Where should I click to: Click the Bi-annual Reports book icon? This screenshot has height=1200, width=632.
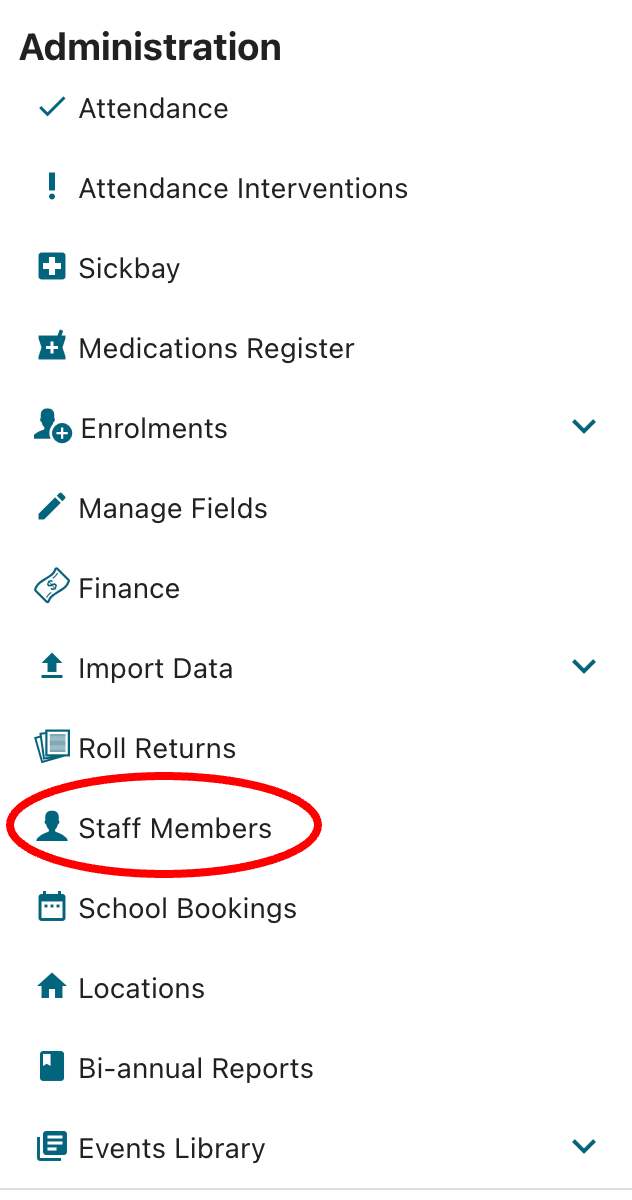(51, 1067)
